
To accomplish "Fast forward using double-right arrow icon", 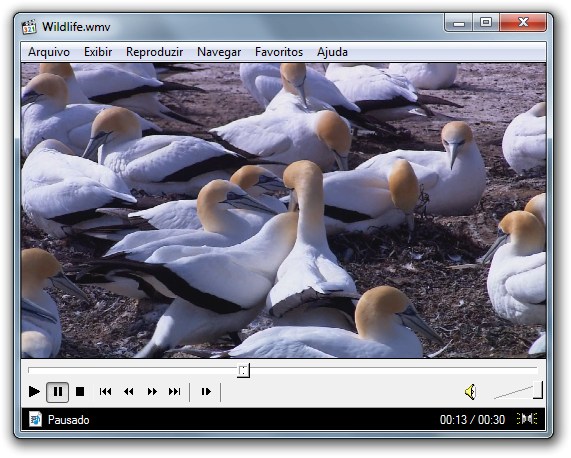I will point(152,392).
